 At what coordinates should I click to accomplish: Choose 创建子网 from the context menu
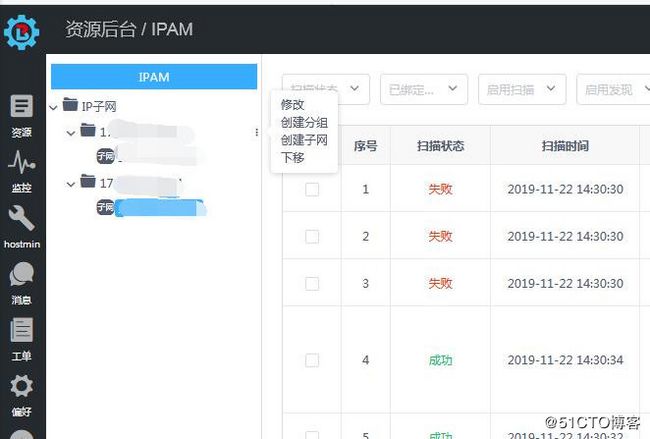point(304,140)
